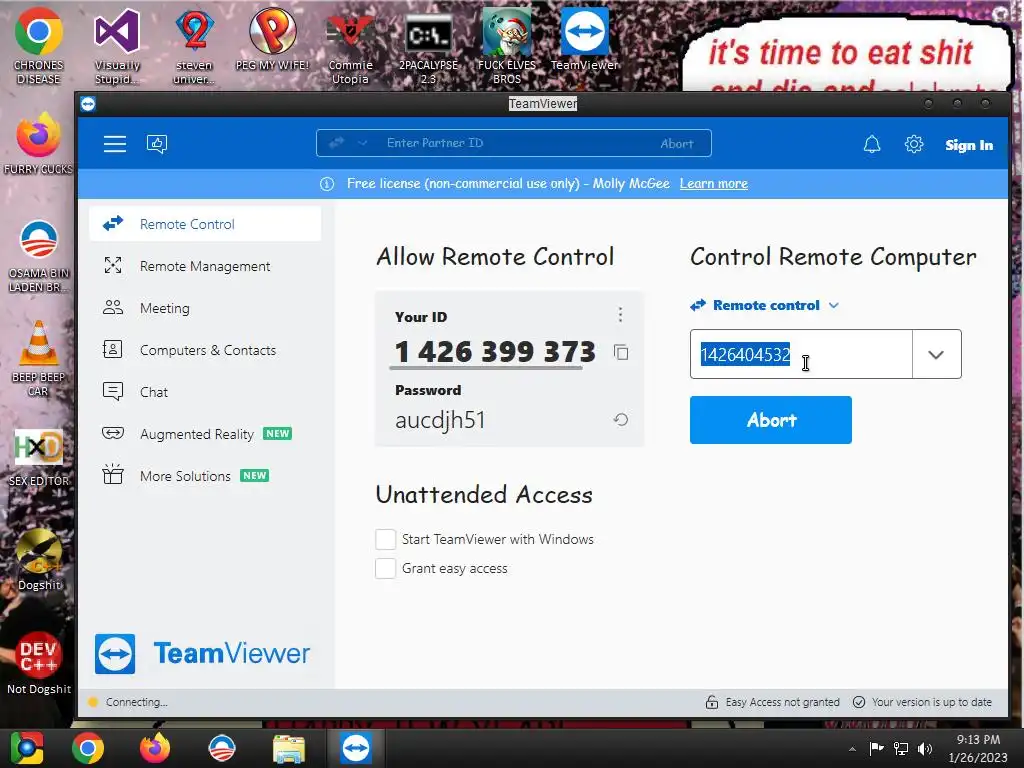1024x768 pixels.
Task: Check Grant easy access option
Action: [x=385, y=568]
